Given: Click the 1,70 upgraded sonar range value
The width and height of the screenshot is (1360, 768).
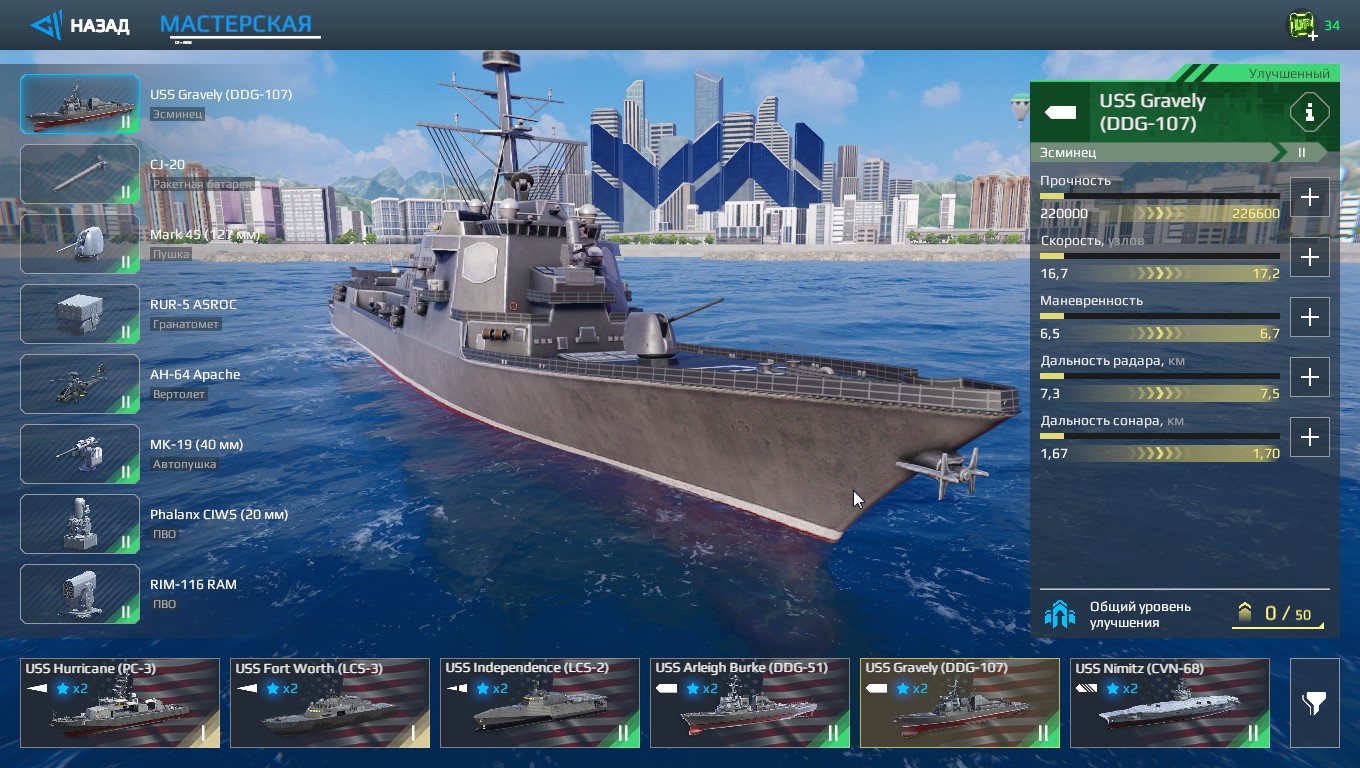Looking at the screenshot, I should click(1266, 454).
